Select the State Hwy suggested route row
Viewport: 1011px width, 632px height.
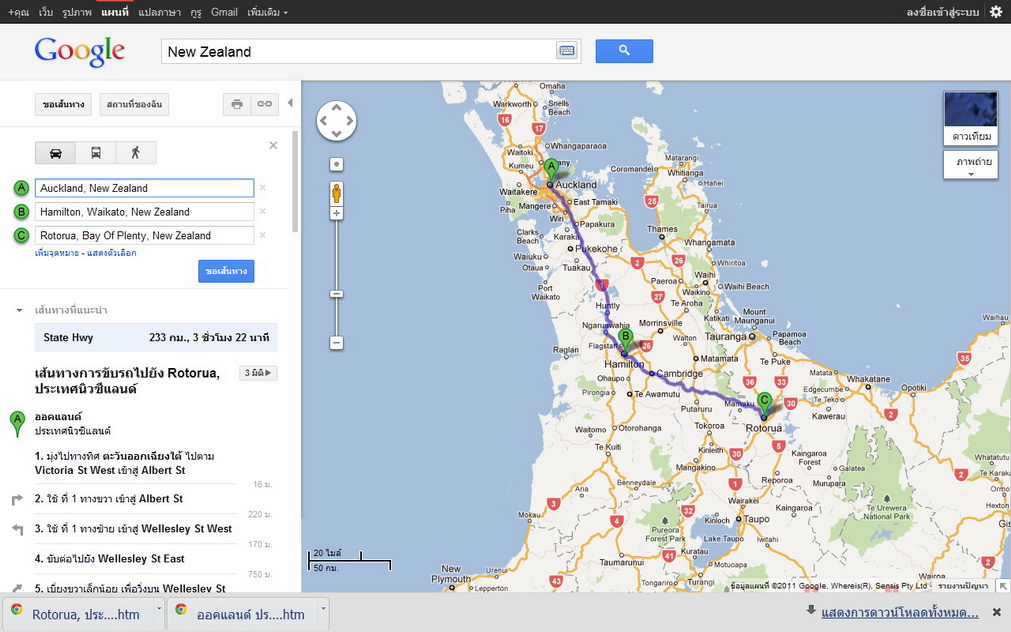pos(156,337)
